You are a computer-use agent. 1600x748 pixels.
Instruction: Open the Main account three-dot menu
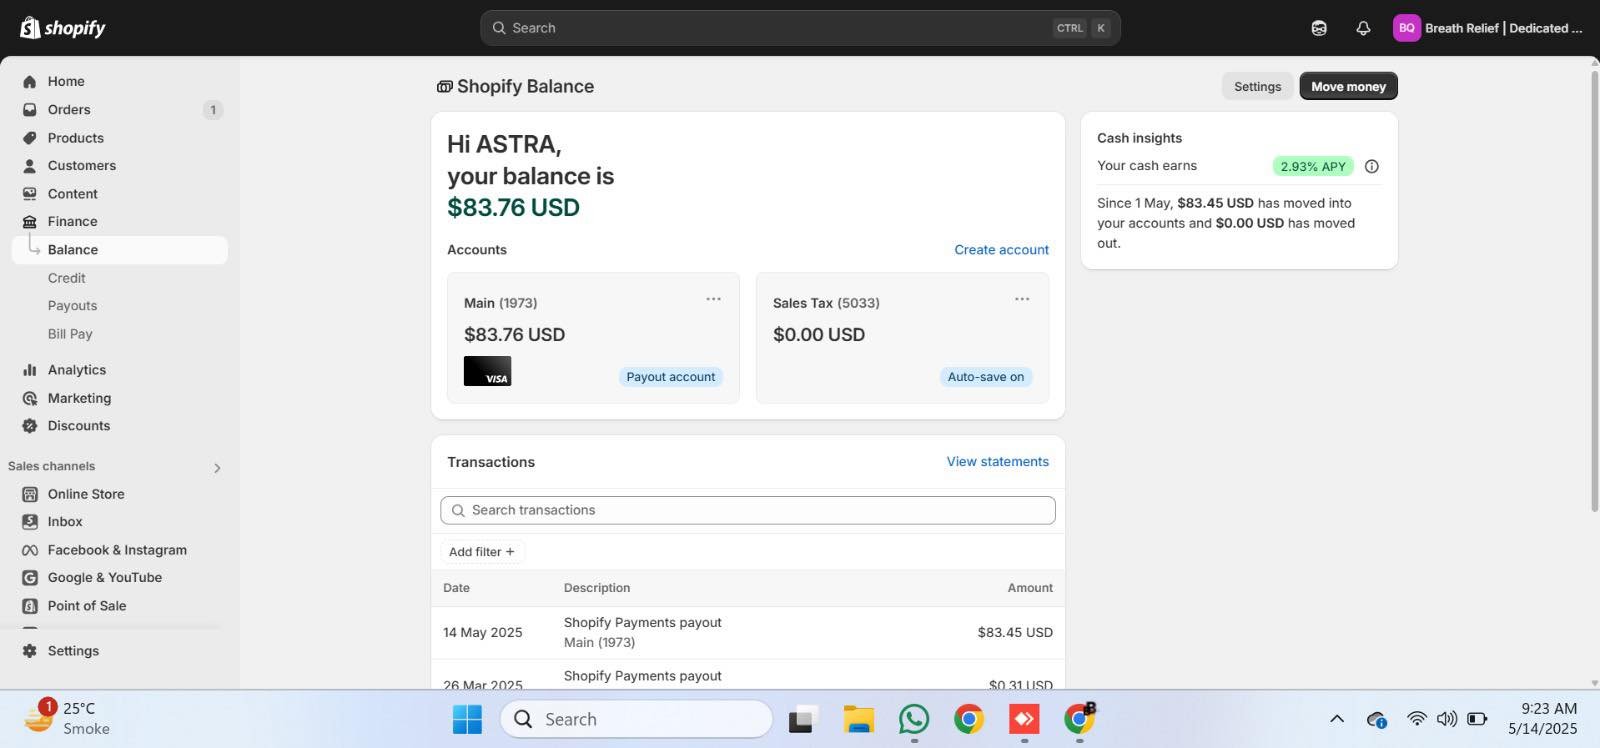pos(713,299)
